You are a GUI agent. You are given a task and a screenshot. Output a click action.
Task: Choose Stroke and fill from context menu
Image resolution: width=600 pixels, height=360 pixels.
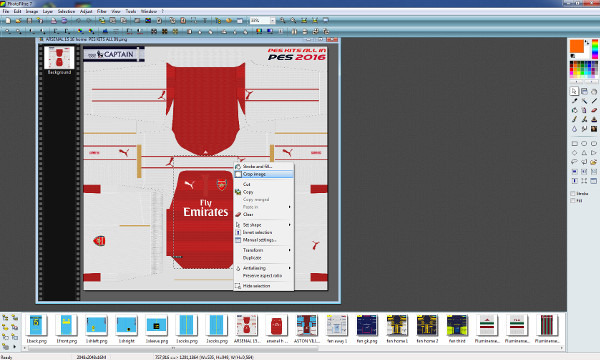click(264, 166)
